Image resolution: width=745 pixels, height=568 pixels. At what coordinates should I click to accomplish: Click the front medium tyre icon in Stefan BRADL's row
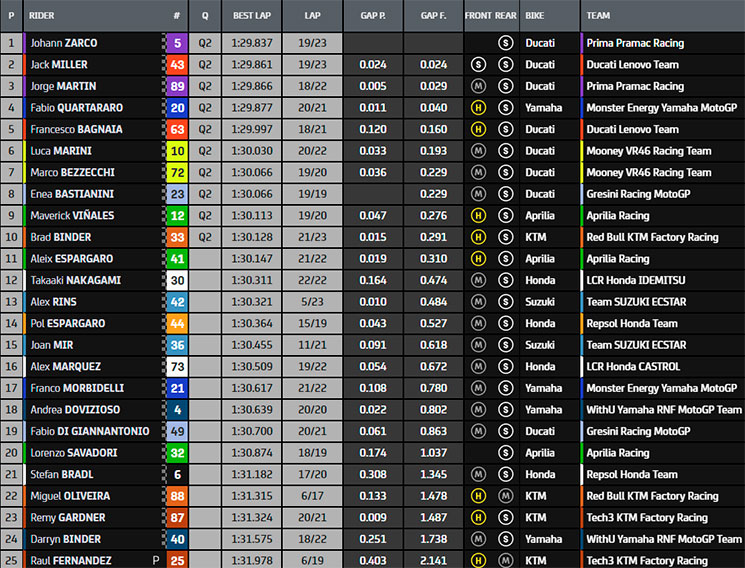[478, 474]
